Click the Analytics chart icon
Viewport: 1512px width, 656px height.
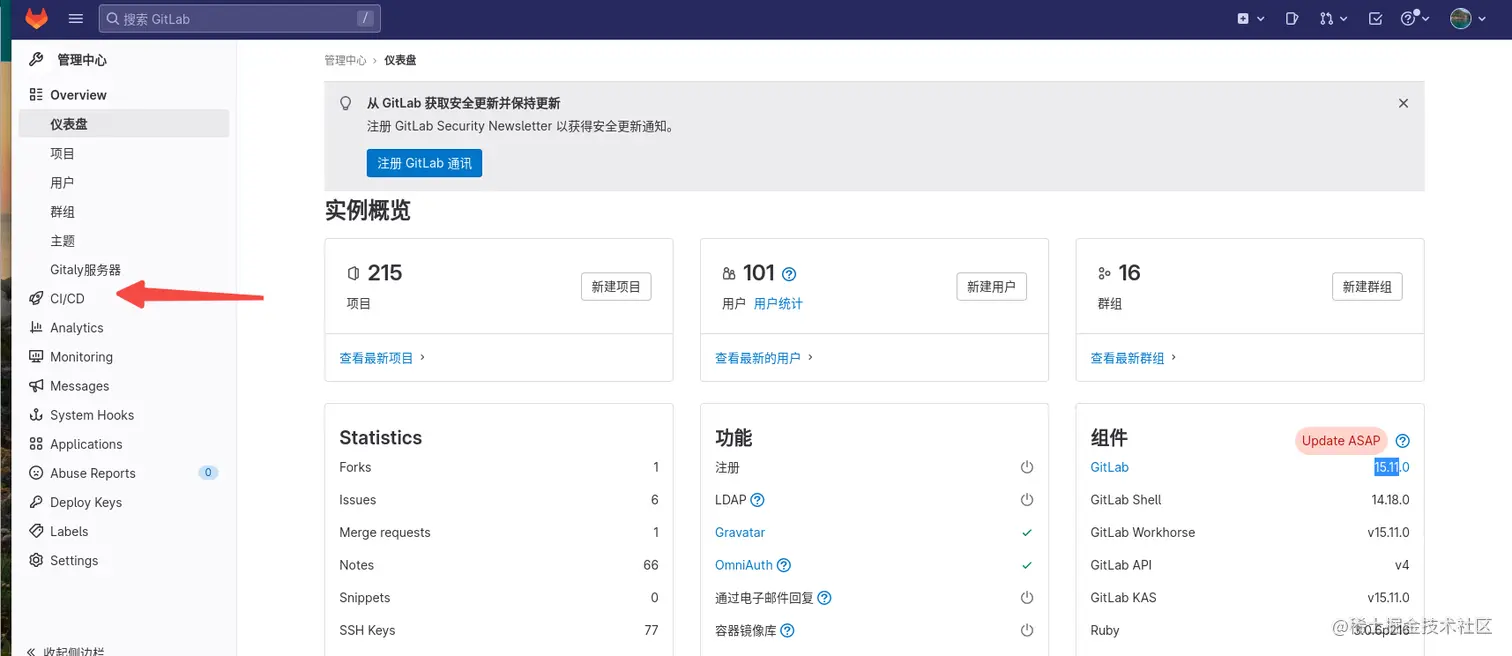(x=36, y=327)
